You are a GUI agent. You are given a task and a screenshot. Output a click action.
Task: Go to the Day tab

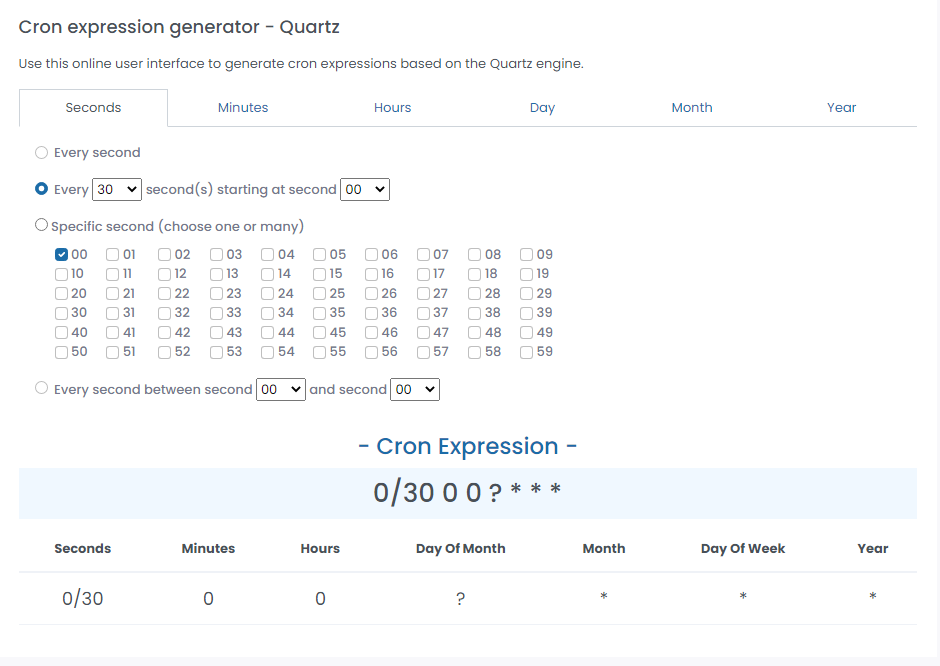(542, 108)
